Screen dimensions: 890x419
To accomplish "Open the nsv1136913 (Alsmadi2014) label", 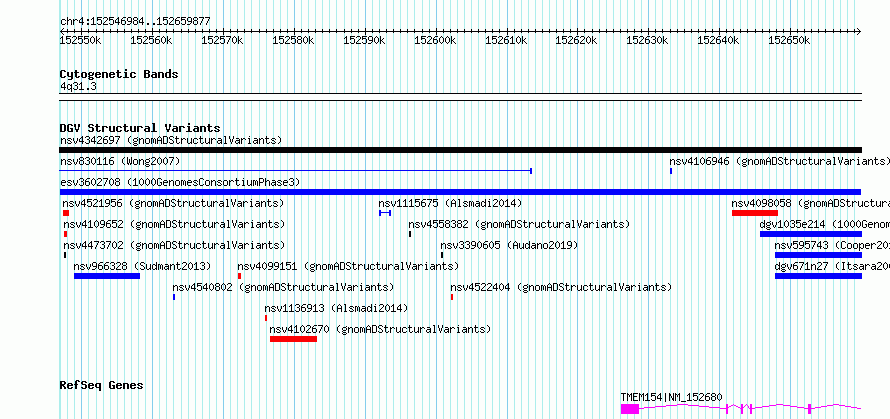I will (x=336, y=308).
